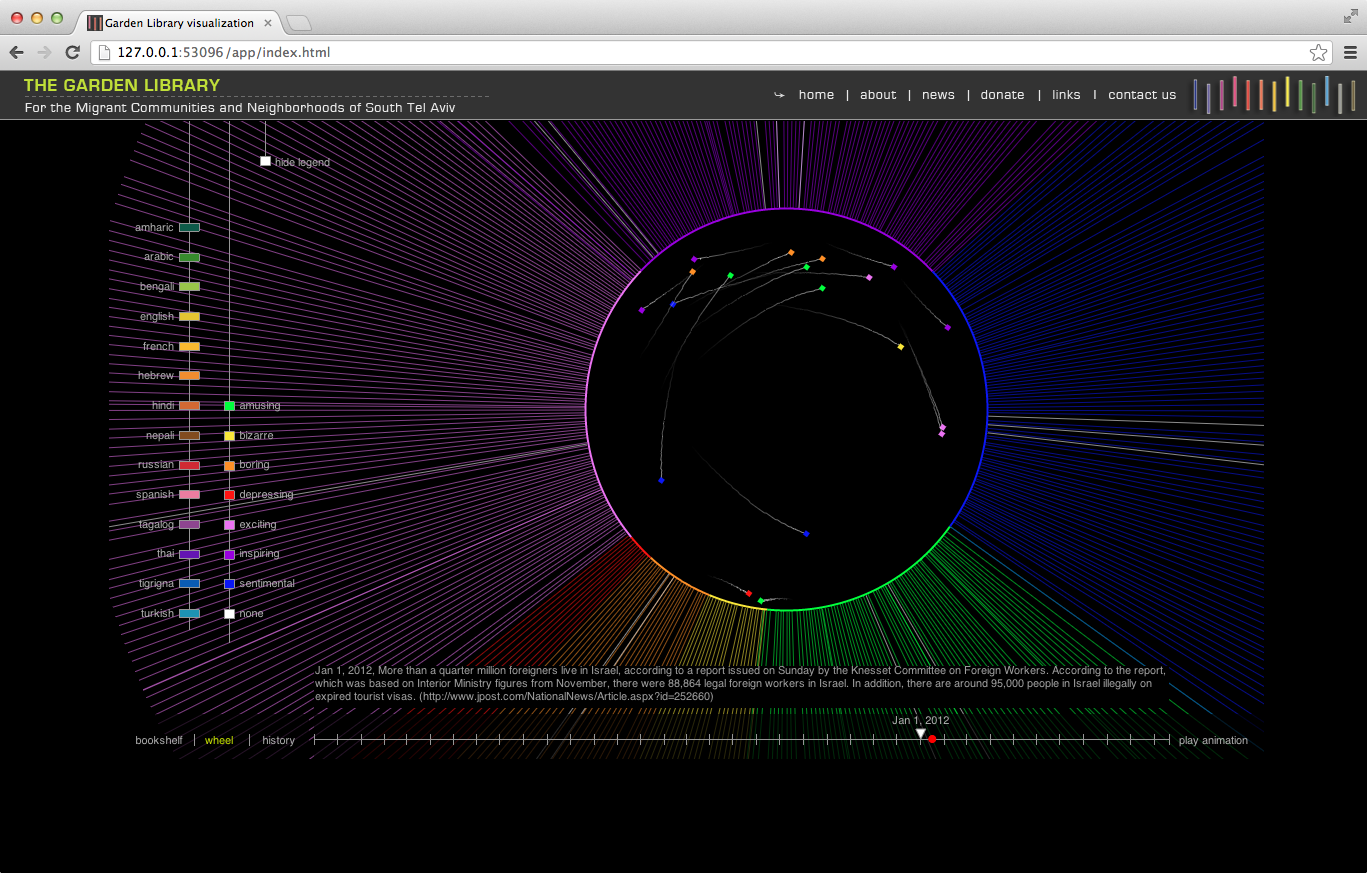Reload the page with the refresh icon
This screenshot has width=1367, height=873.
(72, 52)
